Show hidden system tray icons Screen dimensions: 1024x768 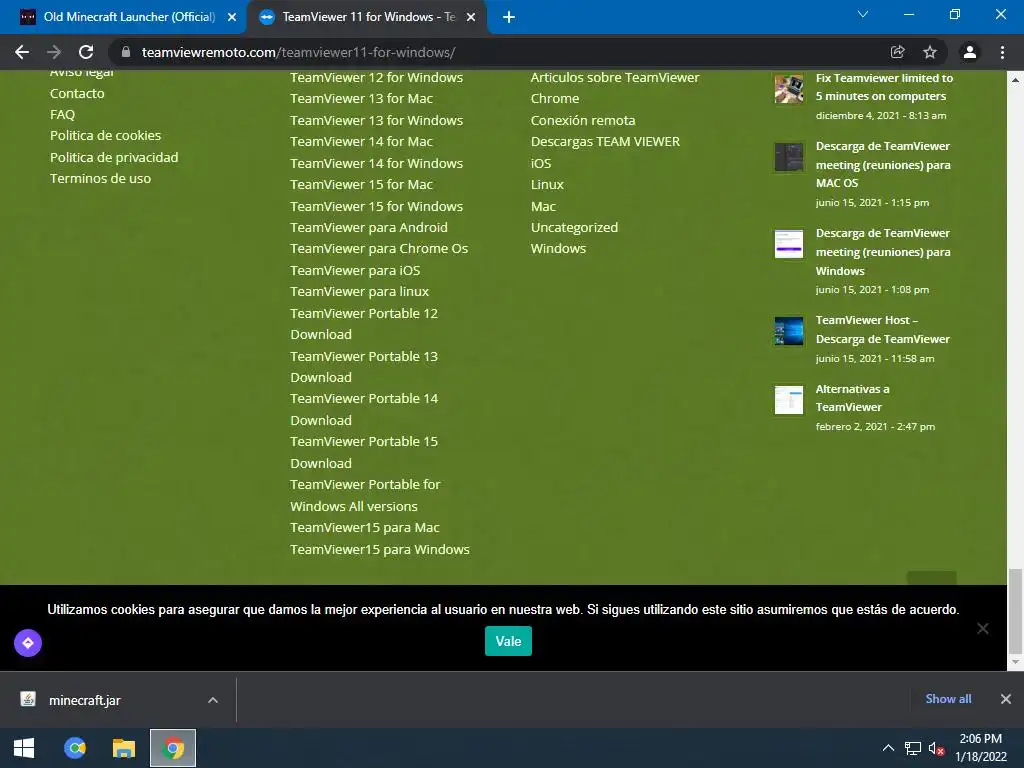click(888, 748)
